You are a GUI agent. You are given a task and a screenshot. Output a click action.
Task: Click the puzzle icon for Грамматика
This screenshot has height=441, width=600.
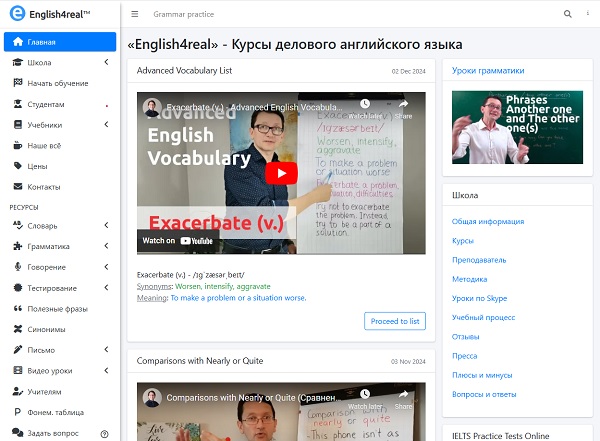[18, 246]
